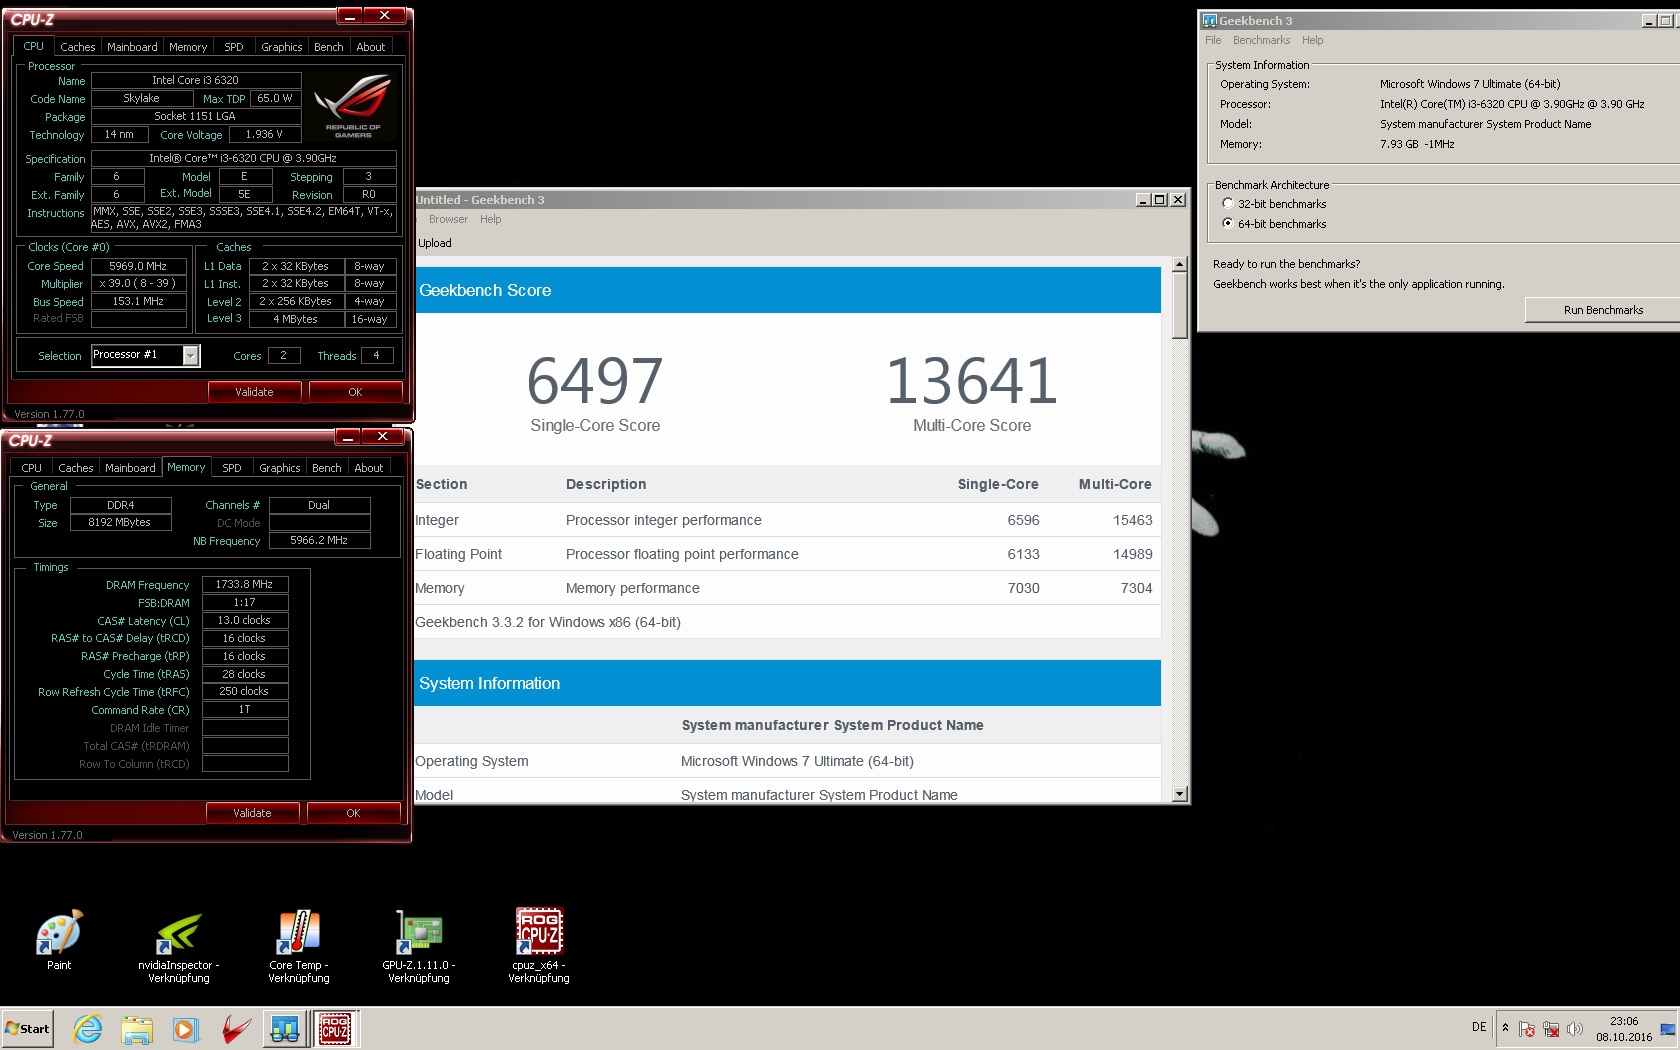This screenshot has height=1050, width=1680.
Task: Open Geekbench 3 Help menu
Action: click(x=1312, y=41)
